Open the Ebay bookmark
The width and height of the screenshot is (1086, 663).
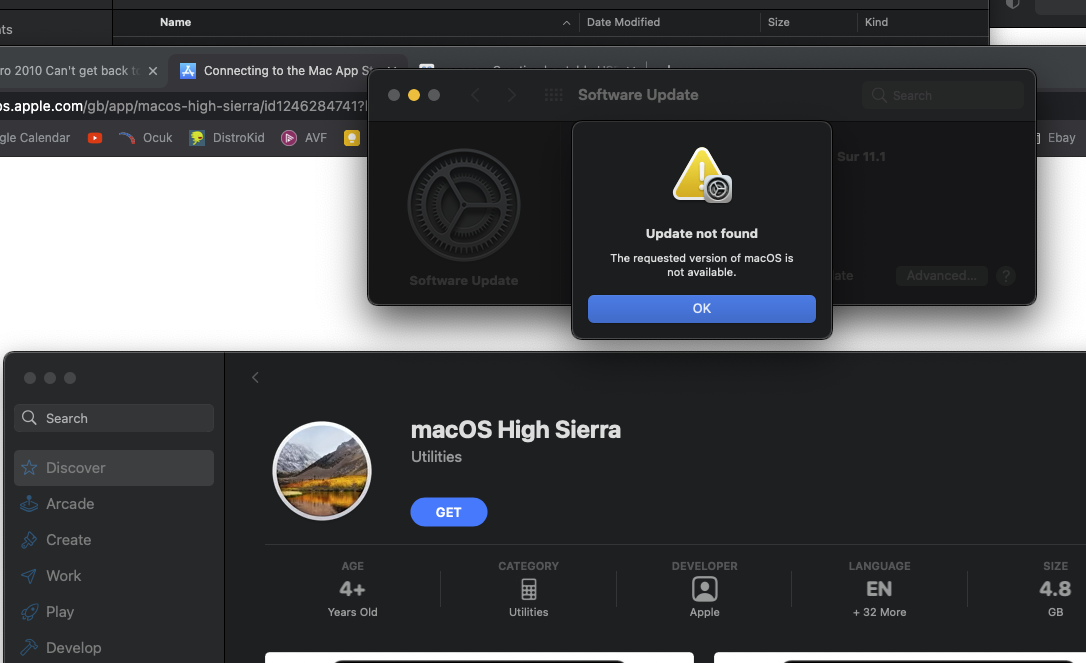pos(1056,138)
